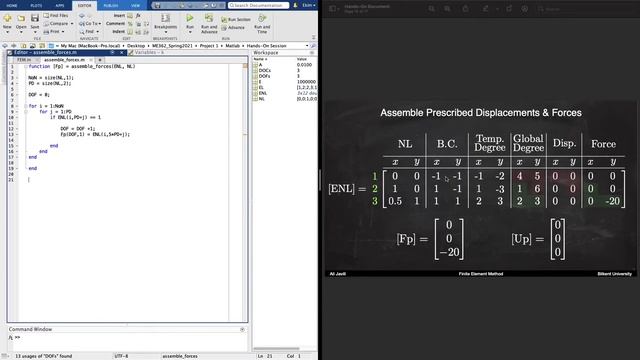Click the smart Indent icon
Screen dimensions: 640x360
[130, 31]
